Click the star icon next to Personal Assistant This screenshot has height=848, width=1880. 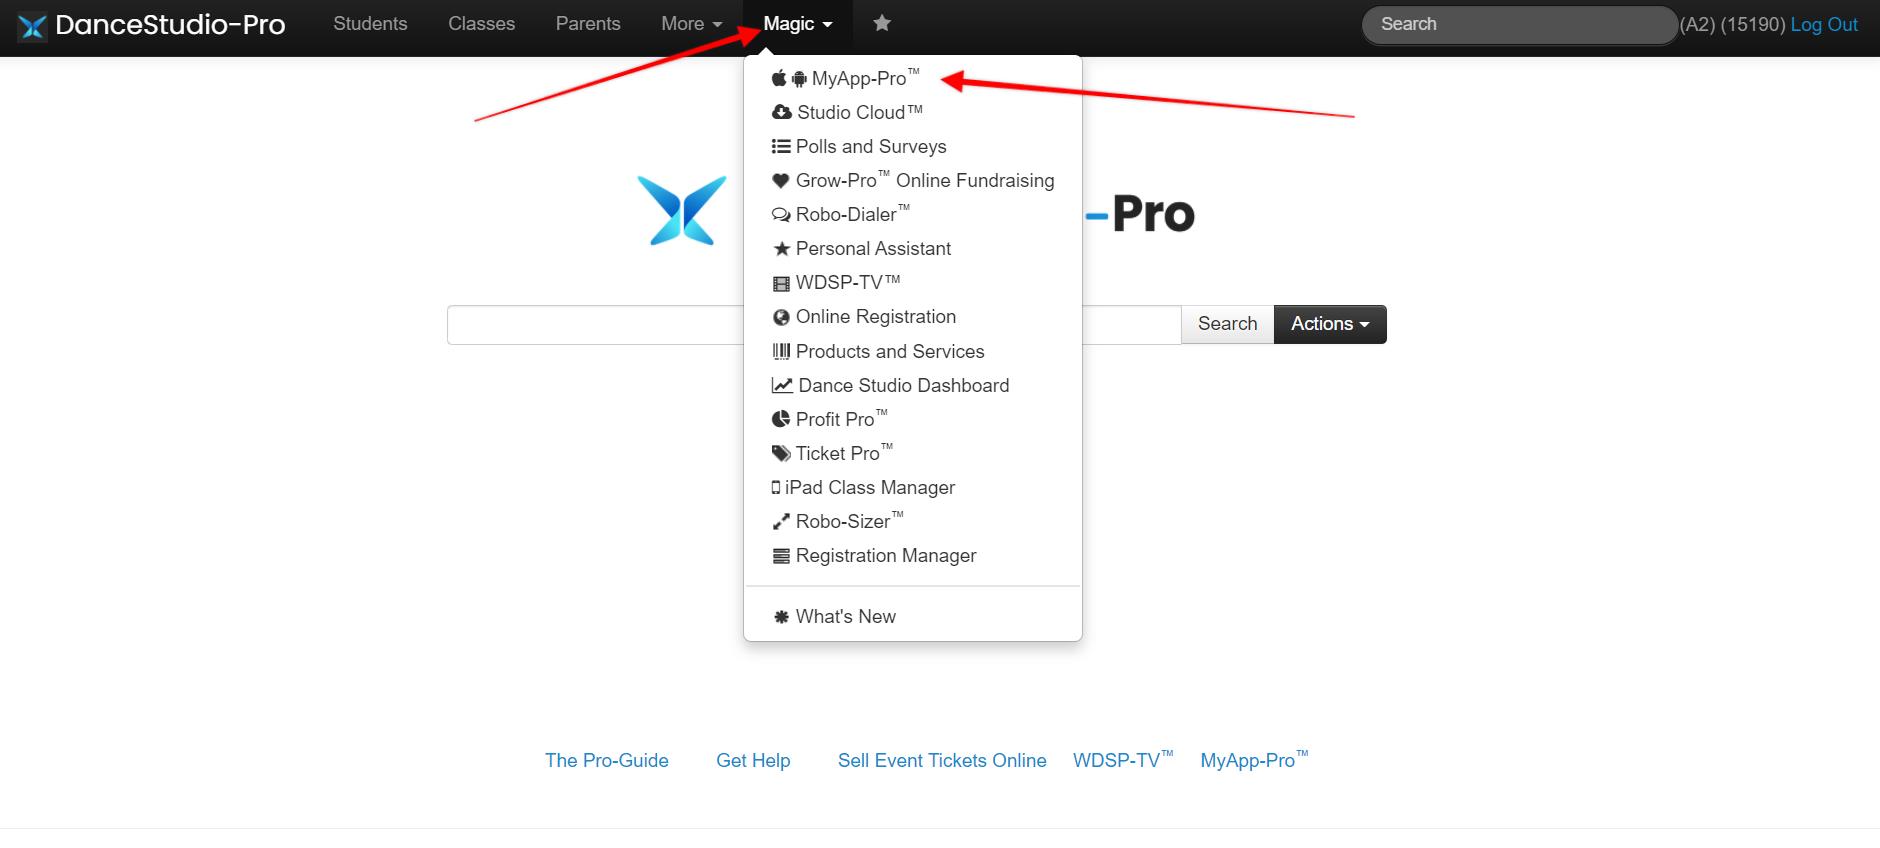pos(782,249)
